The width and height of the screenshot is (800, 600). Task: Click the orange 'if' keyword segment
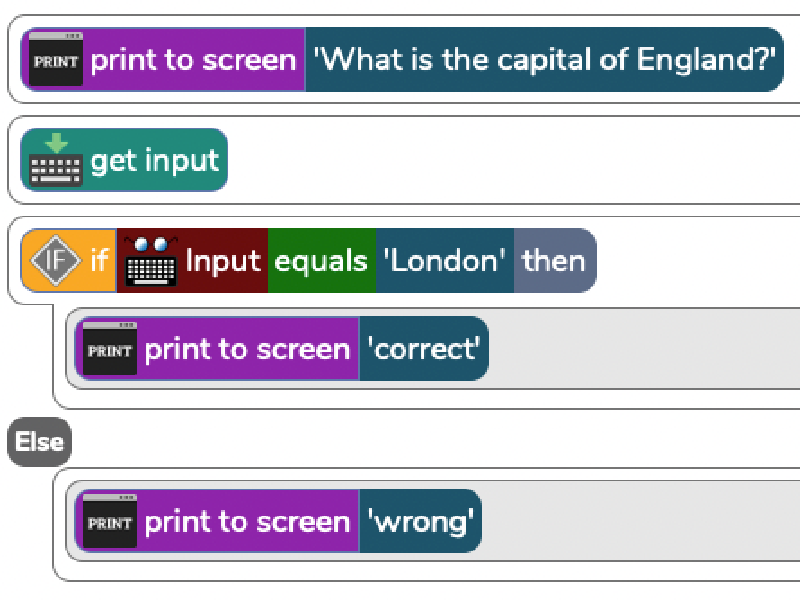[x=69, y=260]
